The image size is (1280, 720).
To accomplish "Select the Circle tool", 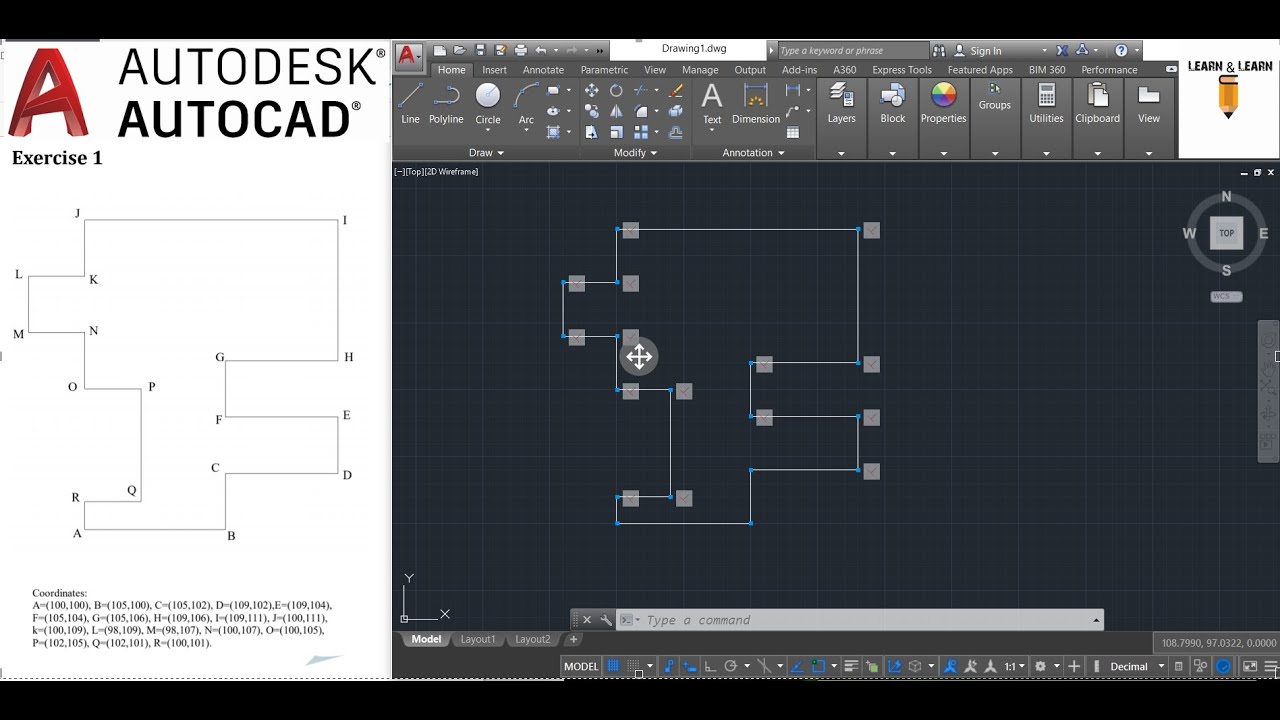I will click(x=488, y=104).
